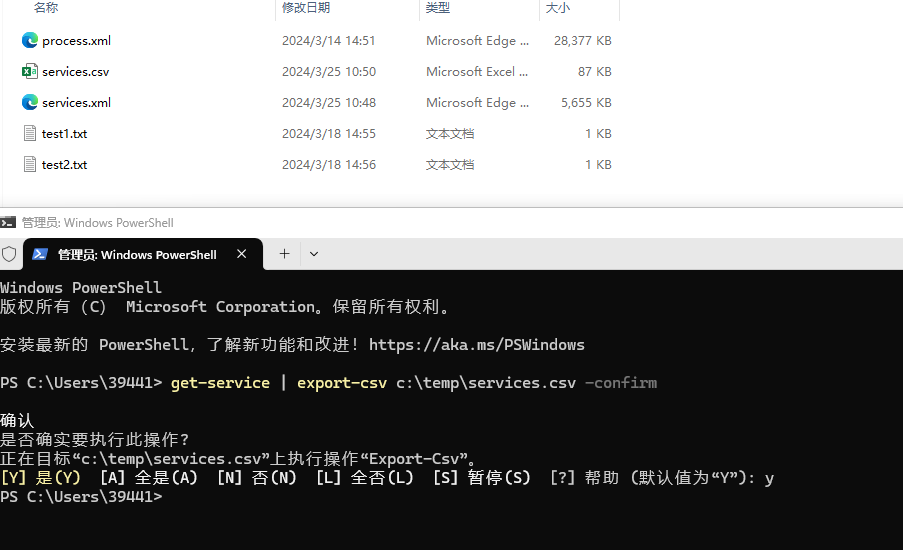Select the services.csv Excel file icon
This screenshot has height=550, width=903.
(x=30, y=71)
